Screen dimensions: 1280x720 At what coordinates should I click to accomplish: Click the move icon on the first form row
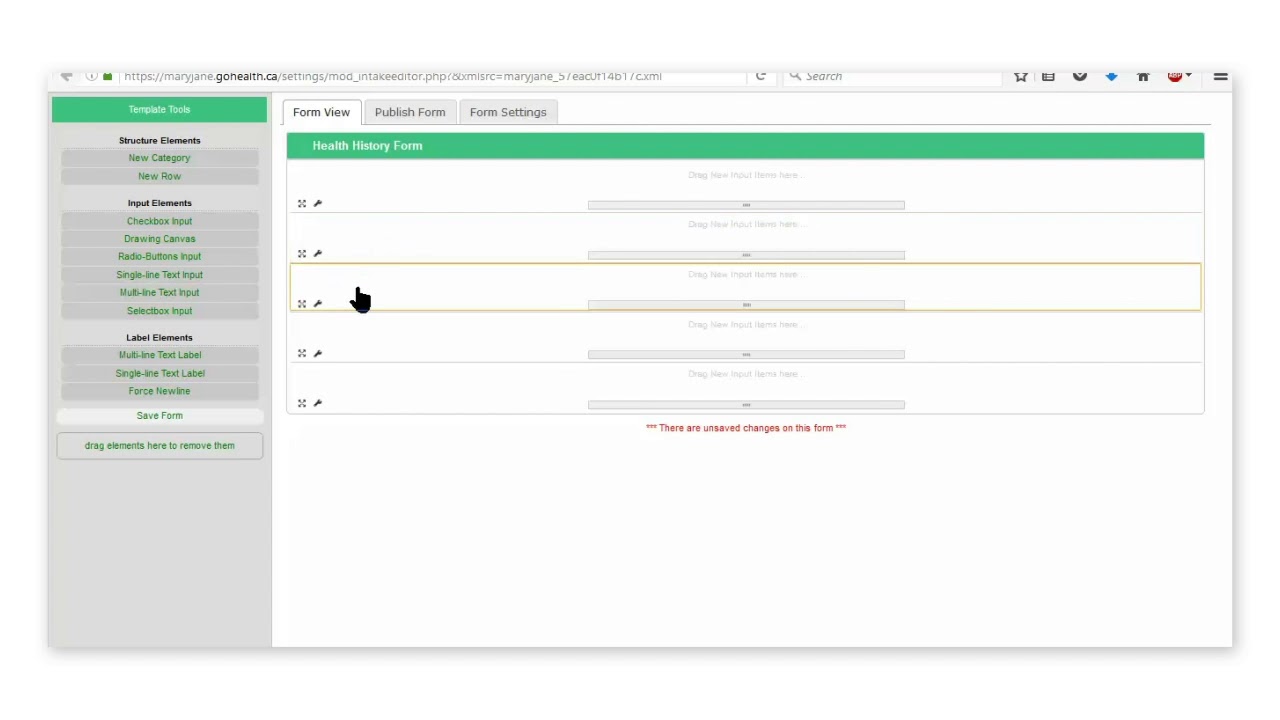point(302,204)
